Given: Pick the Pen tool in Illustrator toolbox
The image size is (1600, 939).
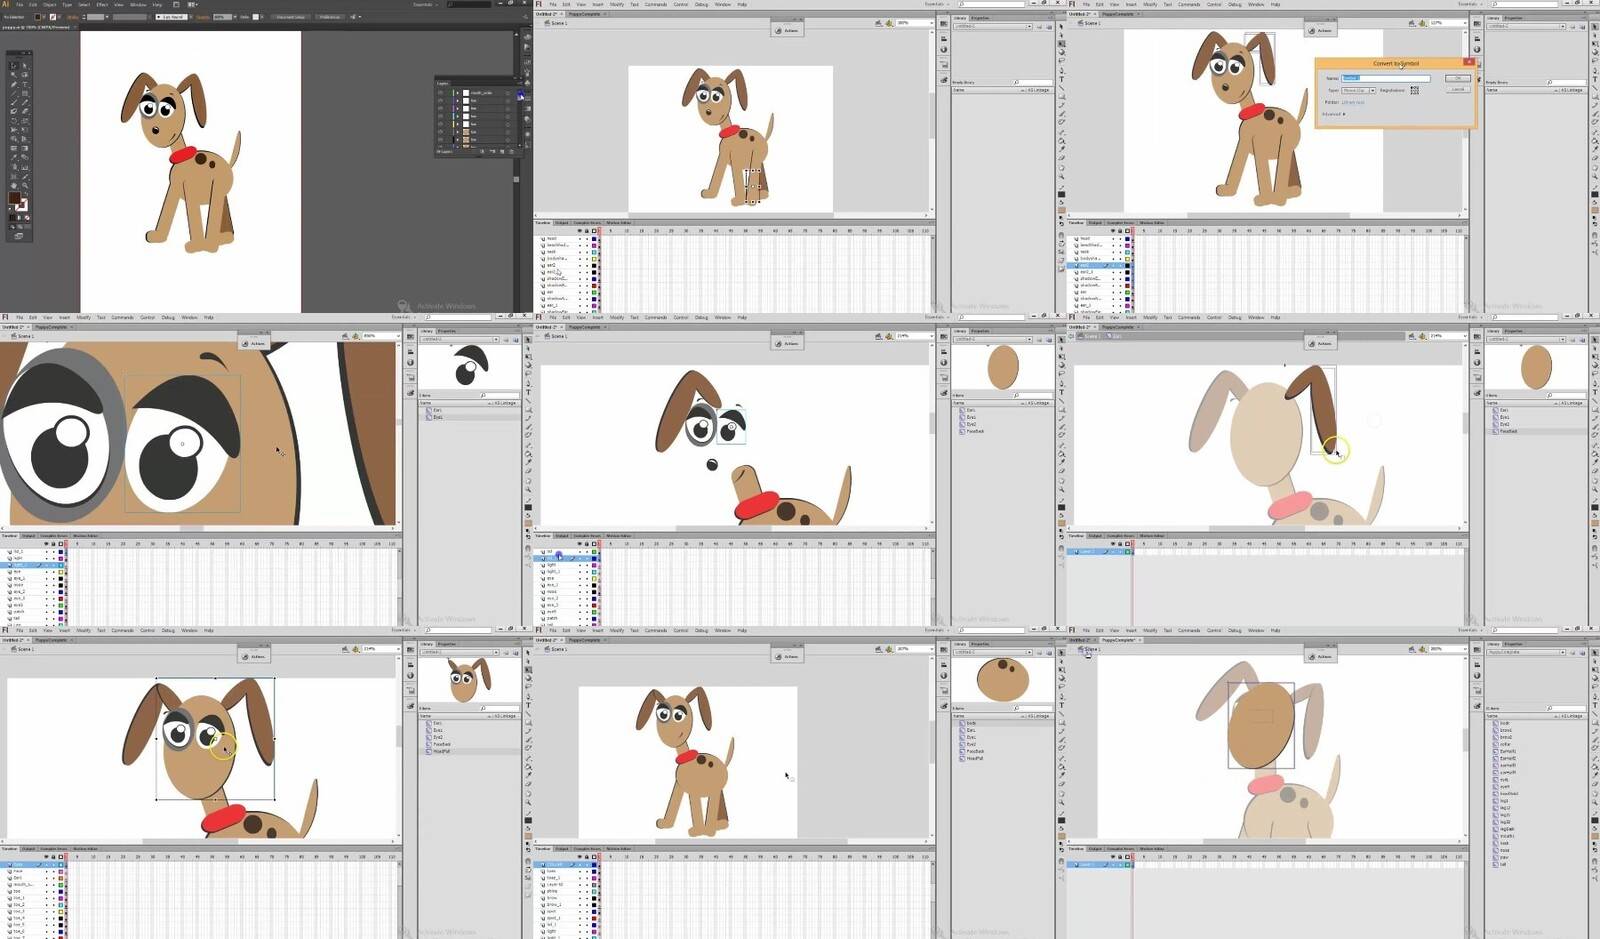Looking at the screenshot, I should pos(13,84).
